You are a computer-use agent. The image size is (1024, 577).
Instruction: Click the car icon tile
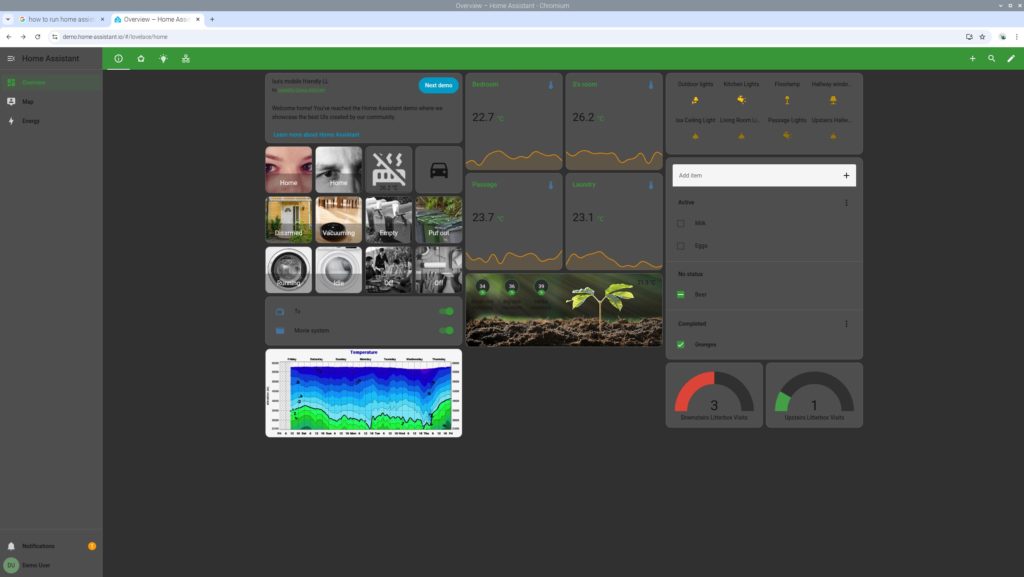(x=438, y=170)
